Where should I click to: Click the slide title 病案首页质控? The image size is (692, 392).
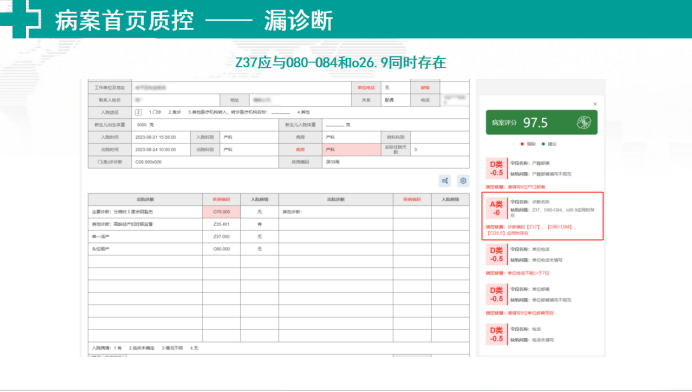click(x=124, y=21)
